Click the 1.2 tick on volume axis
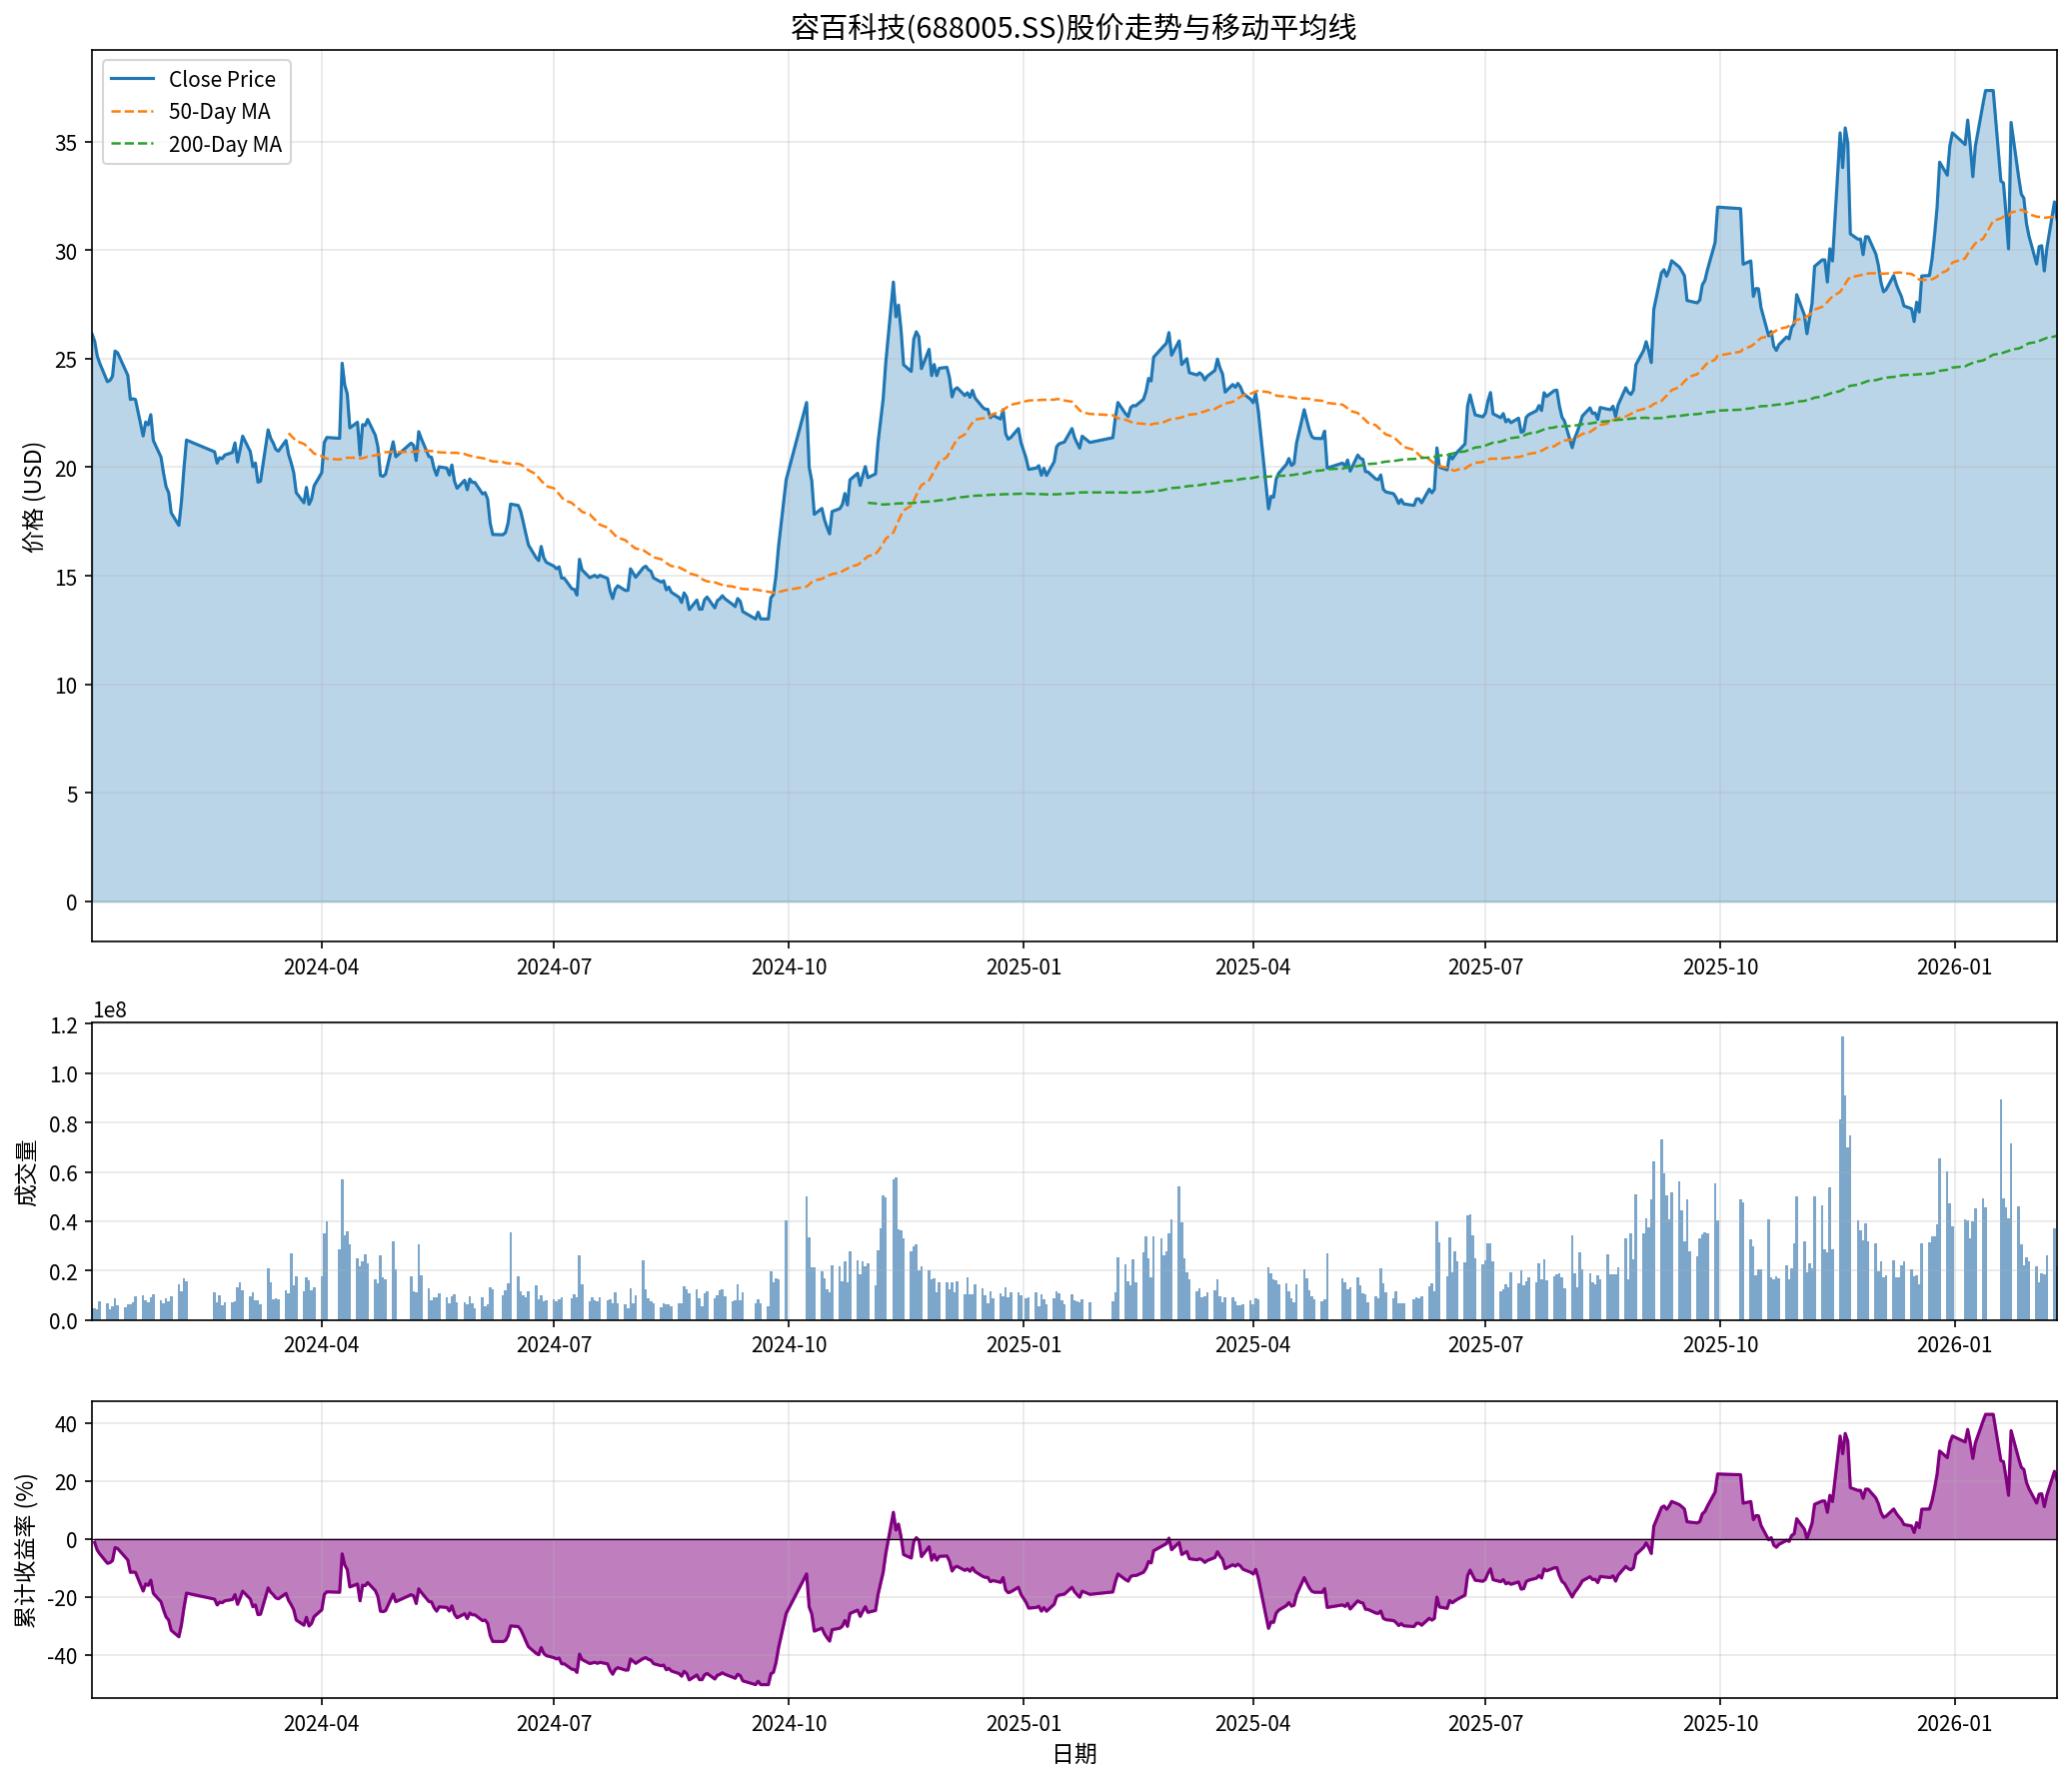 [x=63, y=1025]
